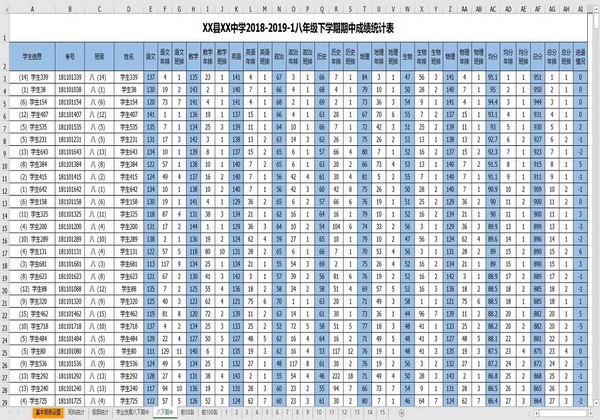Click name cell 学生535 in column D
Screen dimensions: 600x420
pos(129,127)
